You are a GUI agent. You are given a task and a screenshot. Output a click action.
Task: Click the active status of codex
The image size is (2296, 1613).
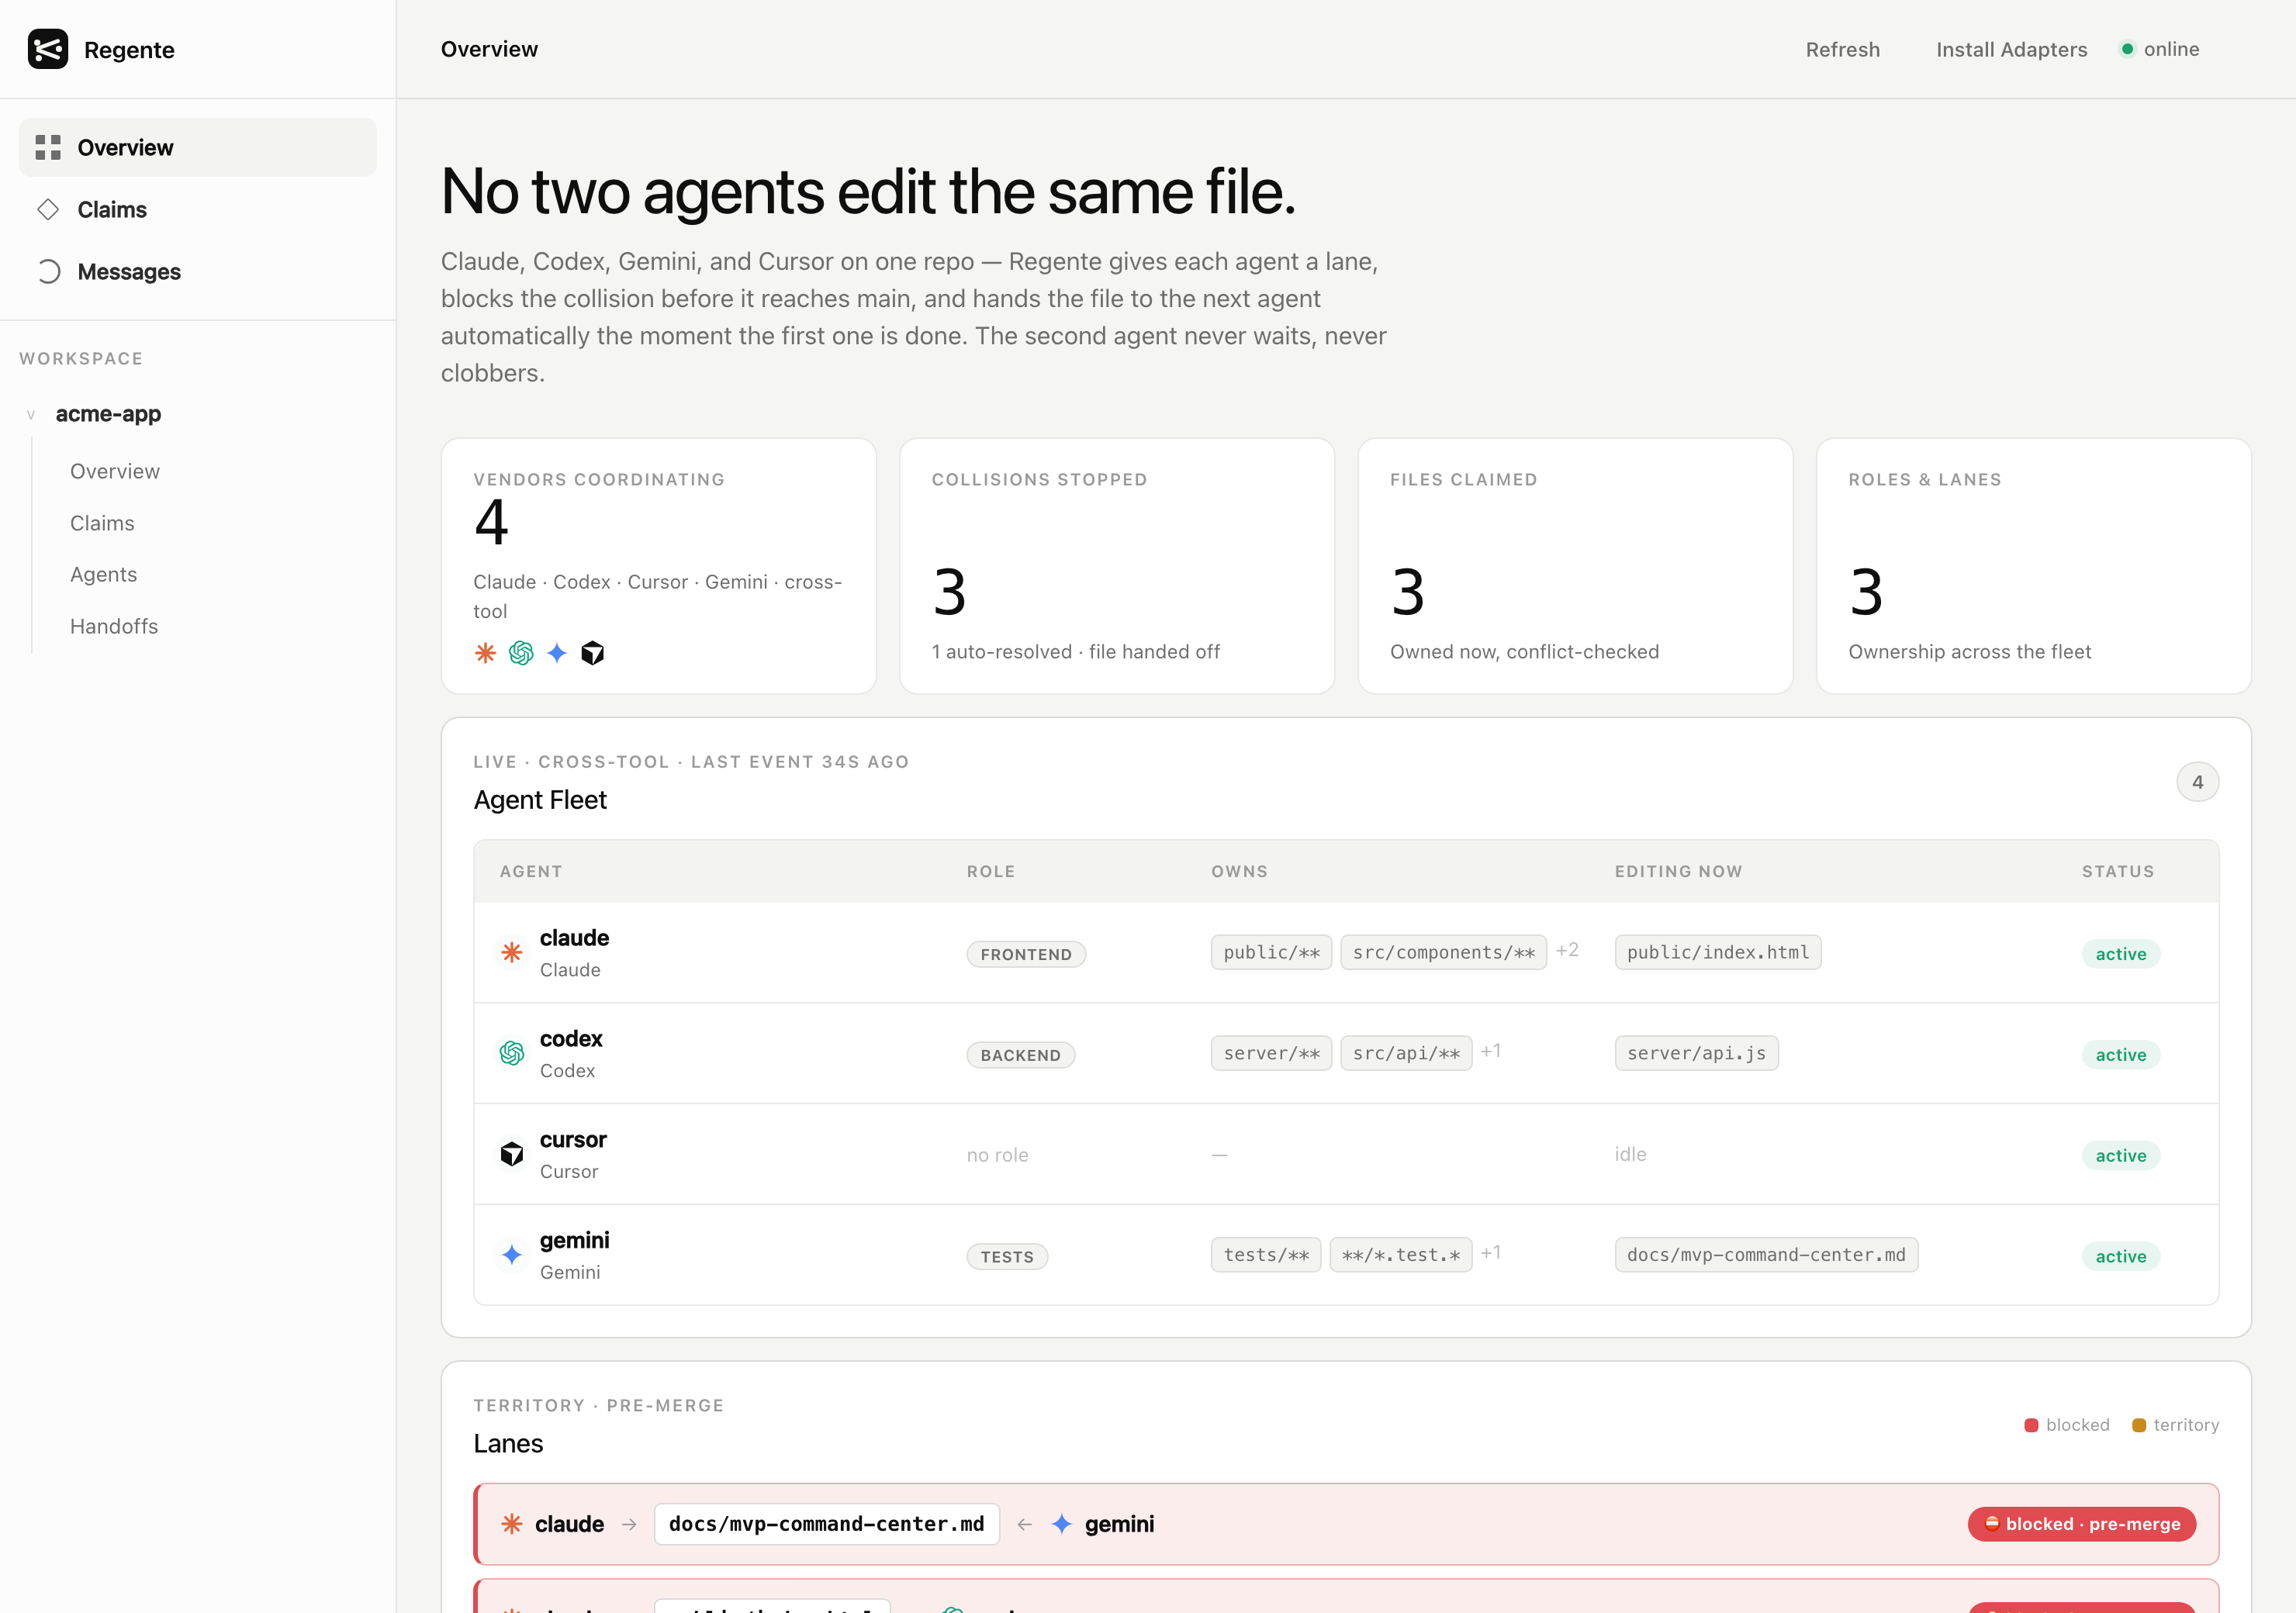2121,1055
